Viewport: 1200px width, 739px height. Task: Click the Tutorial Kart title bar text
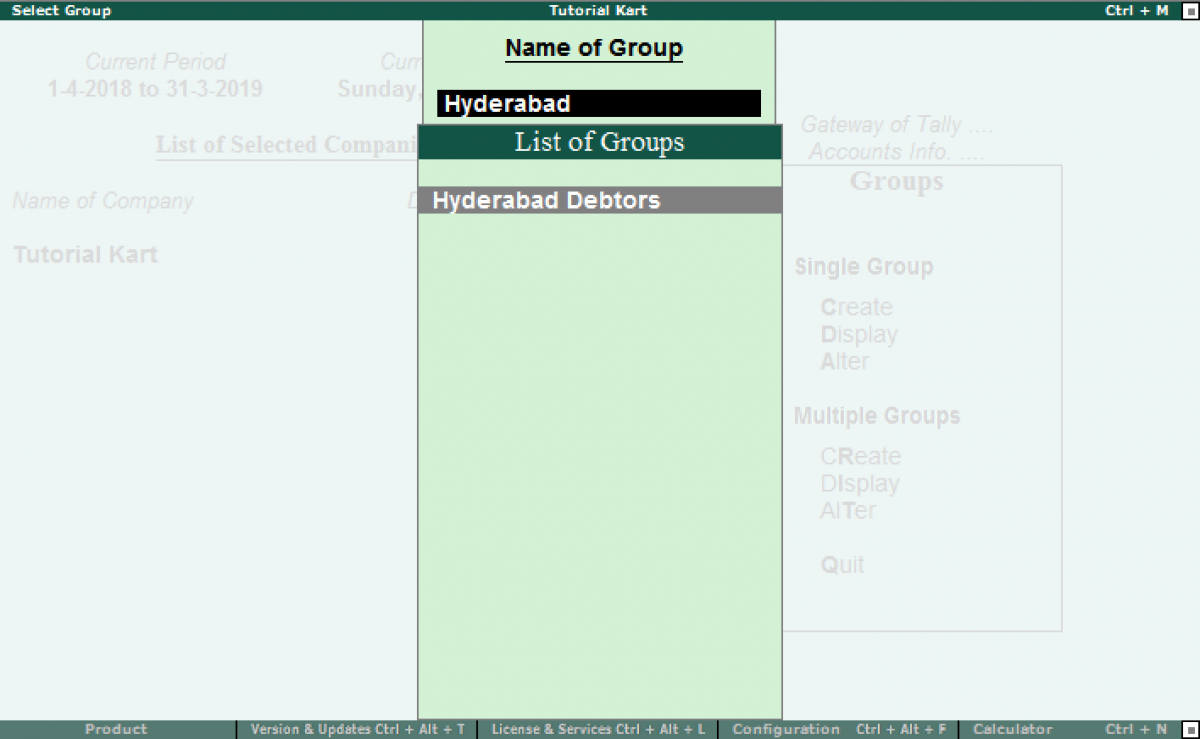point(598,11)
